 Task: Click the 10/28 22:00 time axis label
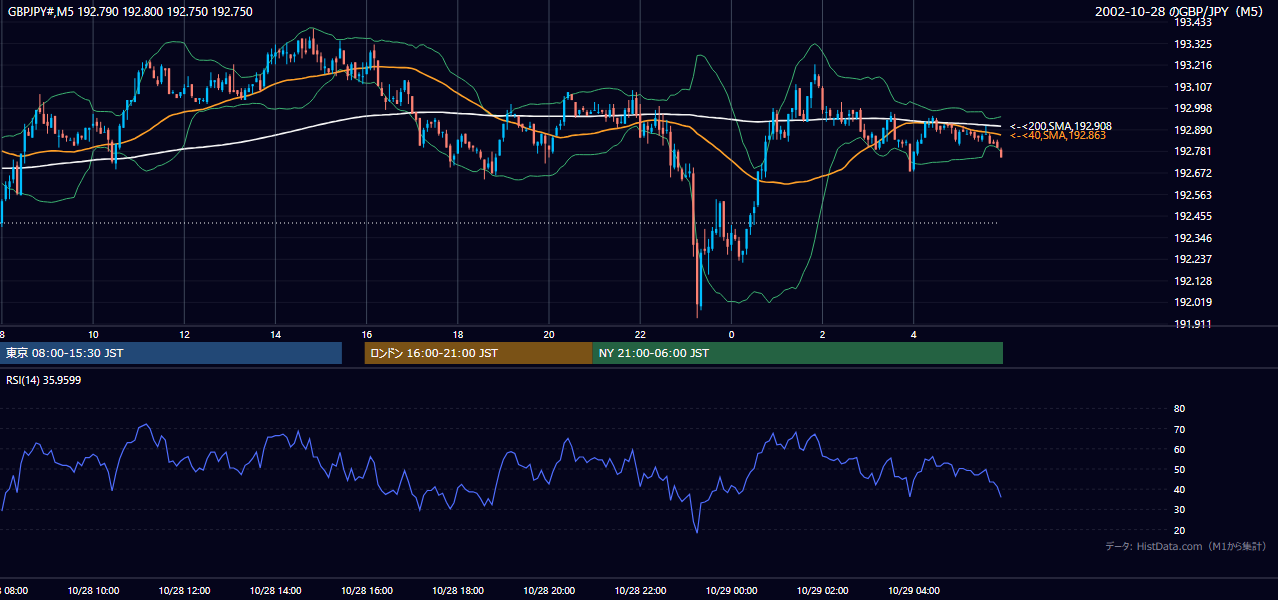pos(640,591)
